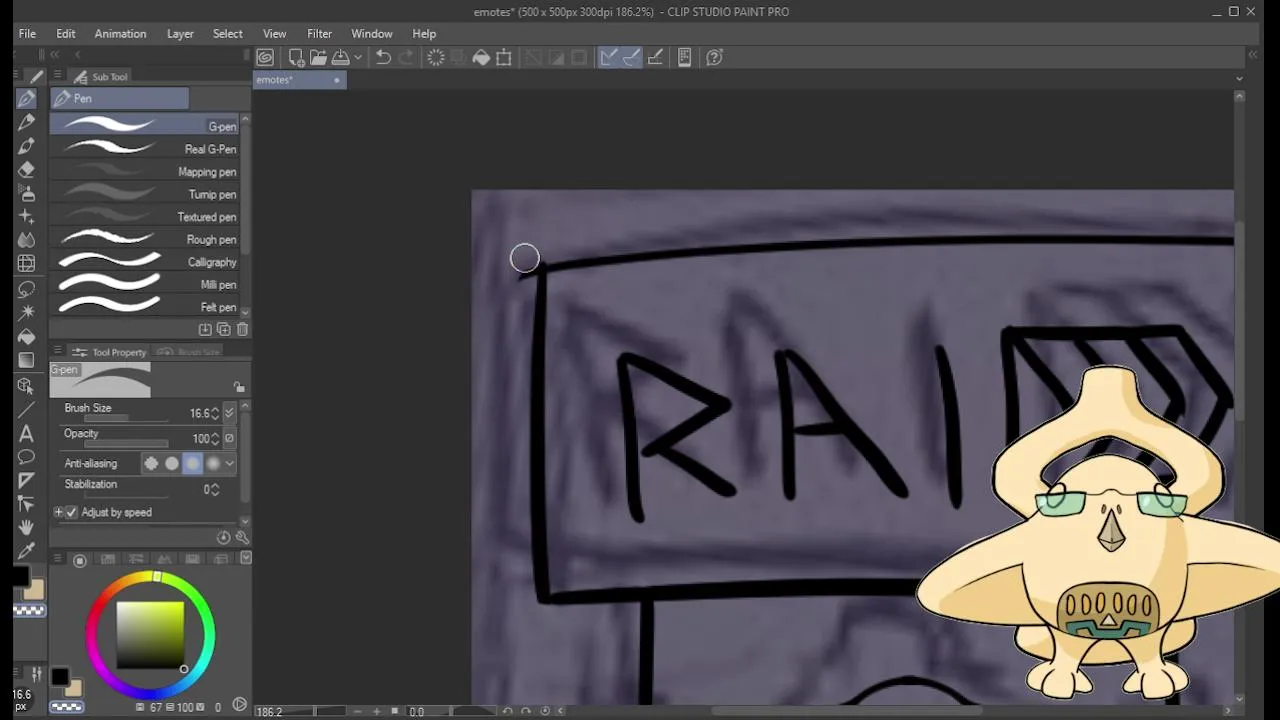Image resolution: width=1280 pixels, height=720 pixels.
Task: Collapse the left palette dock chevrons
Action: (x=55, y=54)
